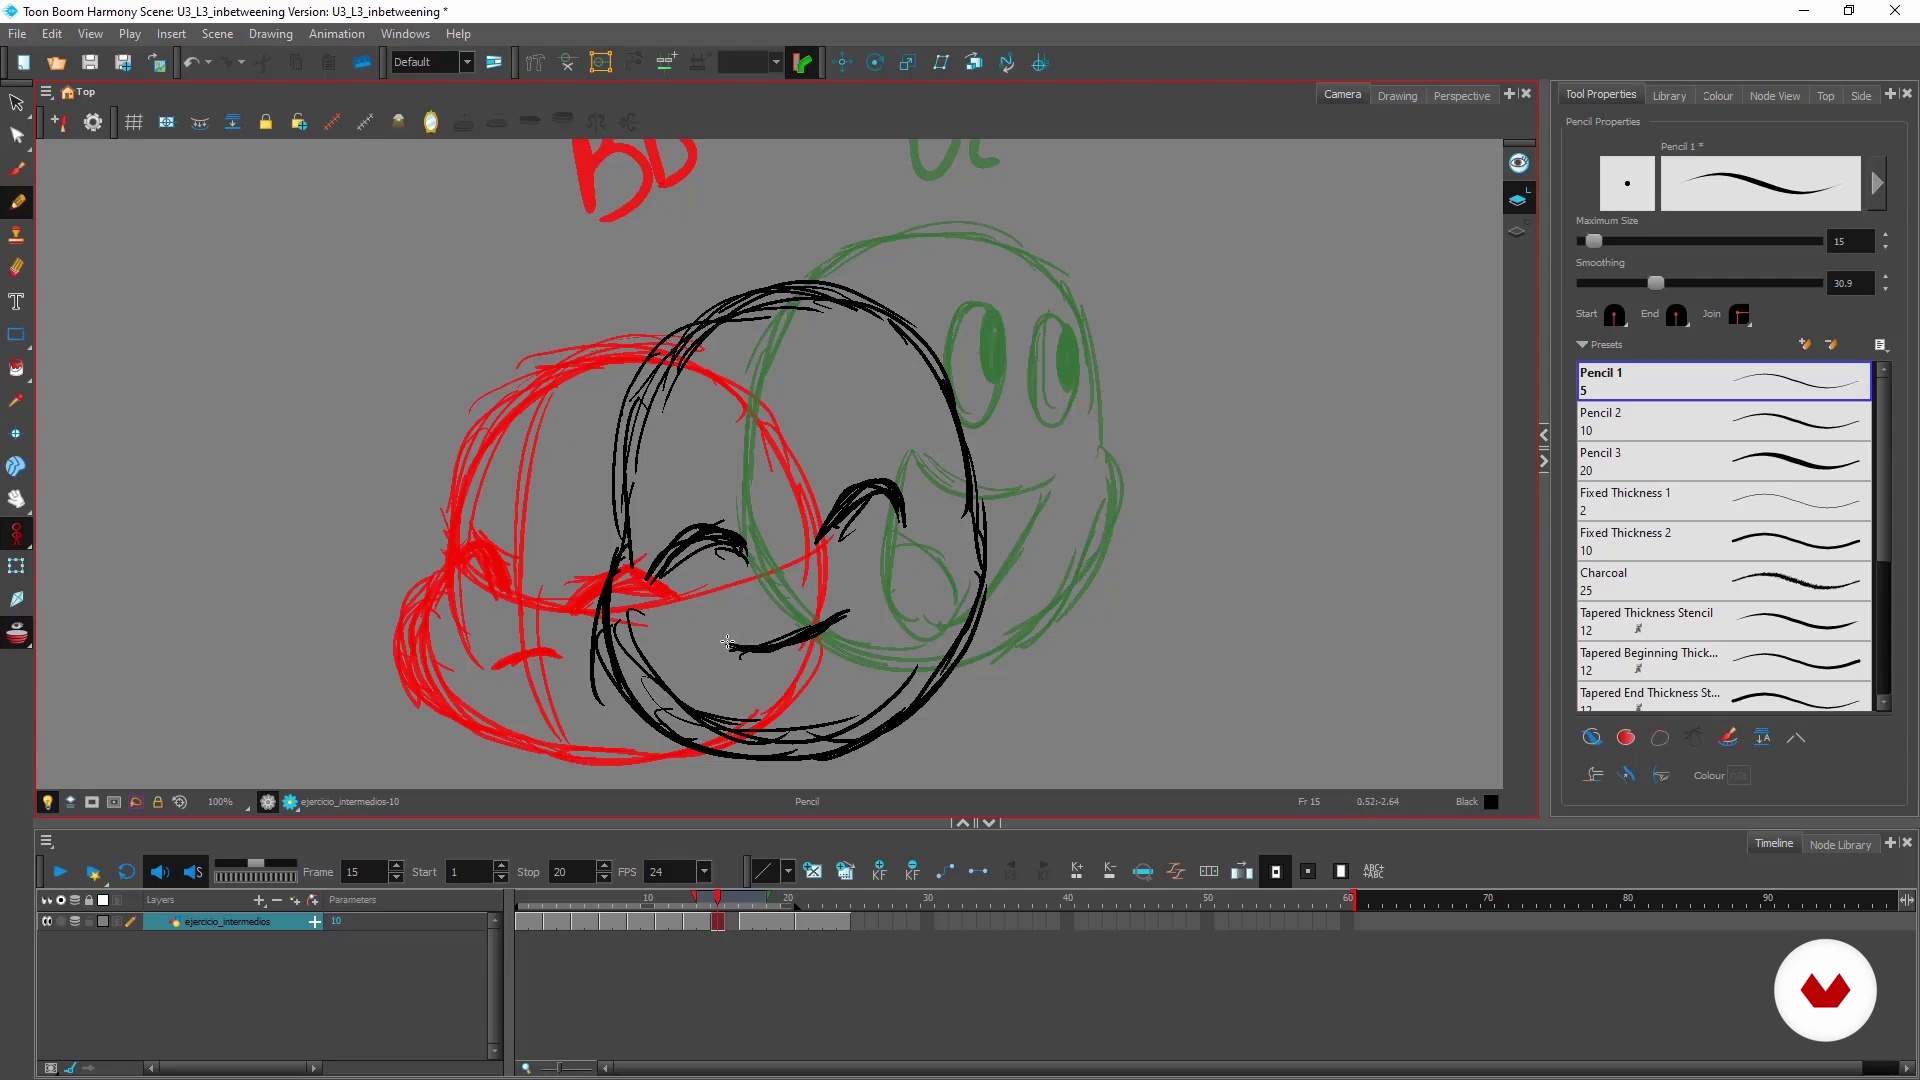This screenshot has width=1920, height=1080.
Task: Click the Show Grid icon
Action: point(133,122)
